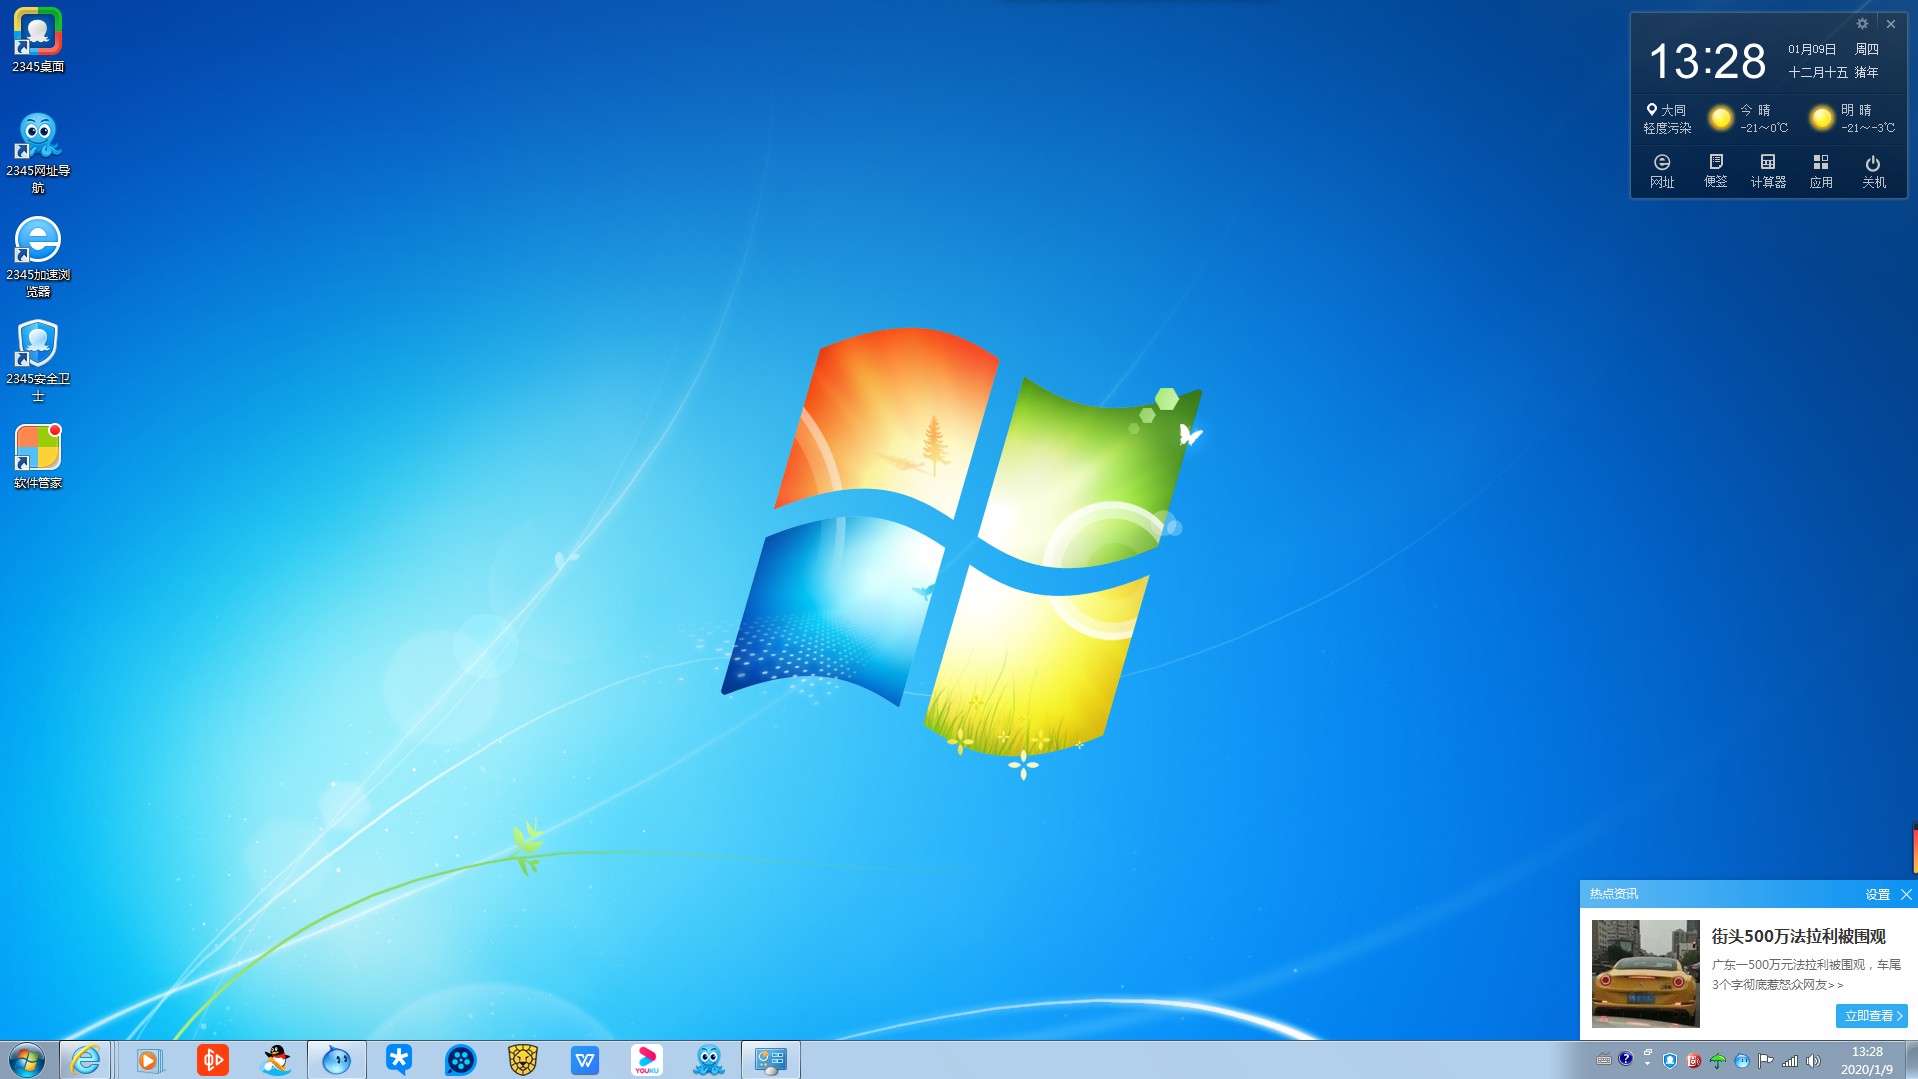The image size is (1918, 1079).
Task: Launch QQ penguin app from the taskbar
Action: (276, 1060)
